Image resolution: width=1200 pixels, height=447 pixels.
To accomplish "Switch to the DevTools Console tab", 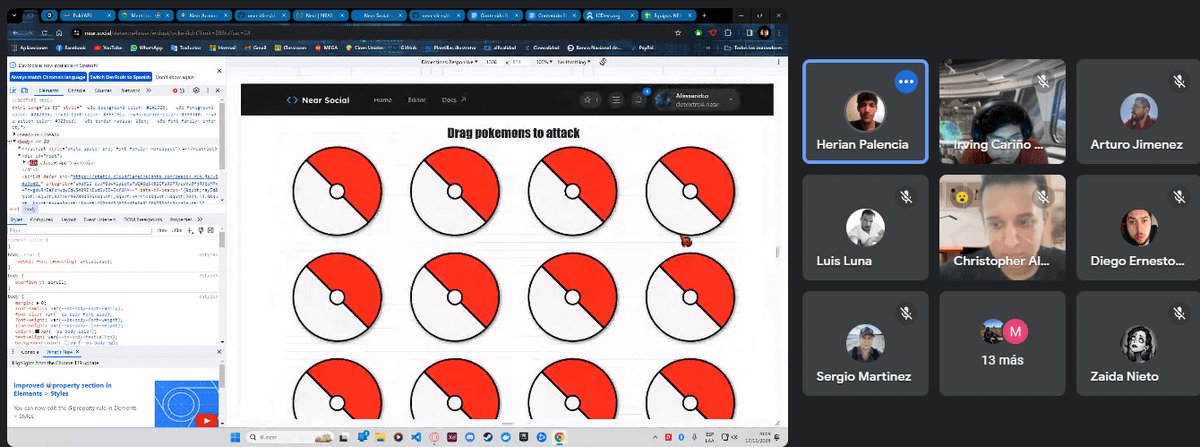I will 76,90.
